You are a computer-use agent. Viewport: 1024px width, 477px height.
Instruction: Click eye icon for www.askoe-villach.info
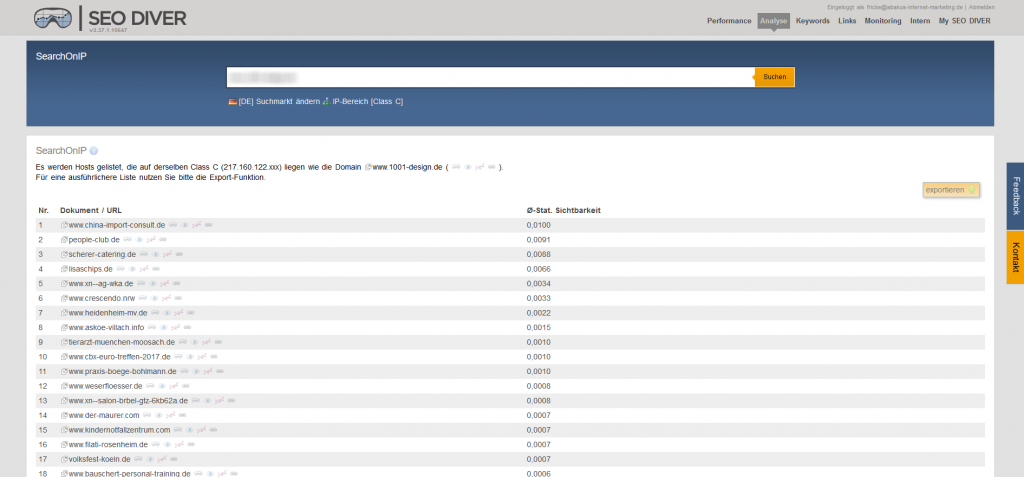(x=164, y=327)
